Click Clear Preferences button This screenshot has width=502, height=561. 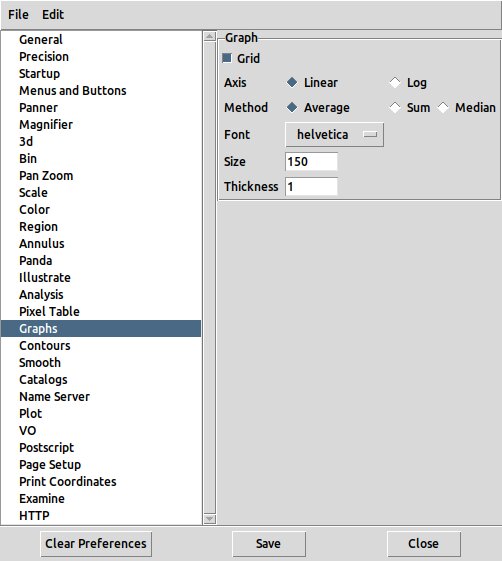(96, 543)
